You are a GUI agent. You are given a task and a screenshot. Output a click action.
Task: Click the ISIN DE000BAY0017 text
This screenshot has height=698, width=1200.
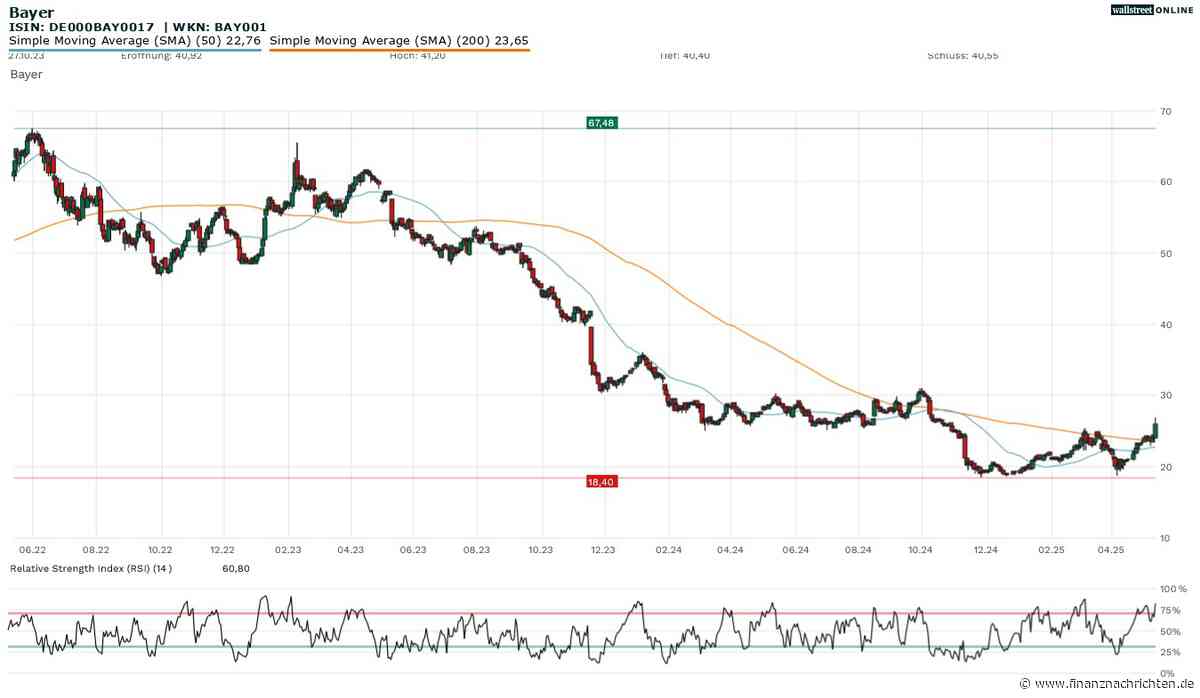click(81, 27)
